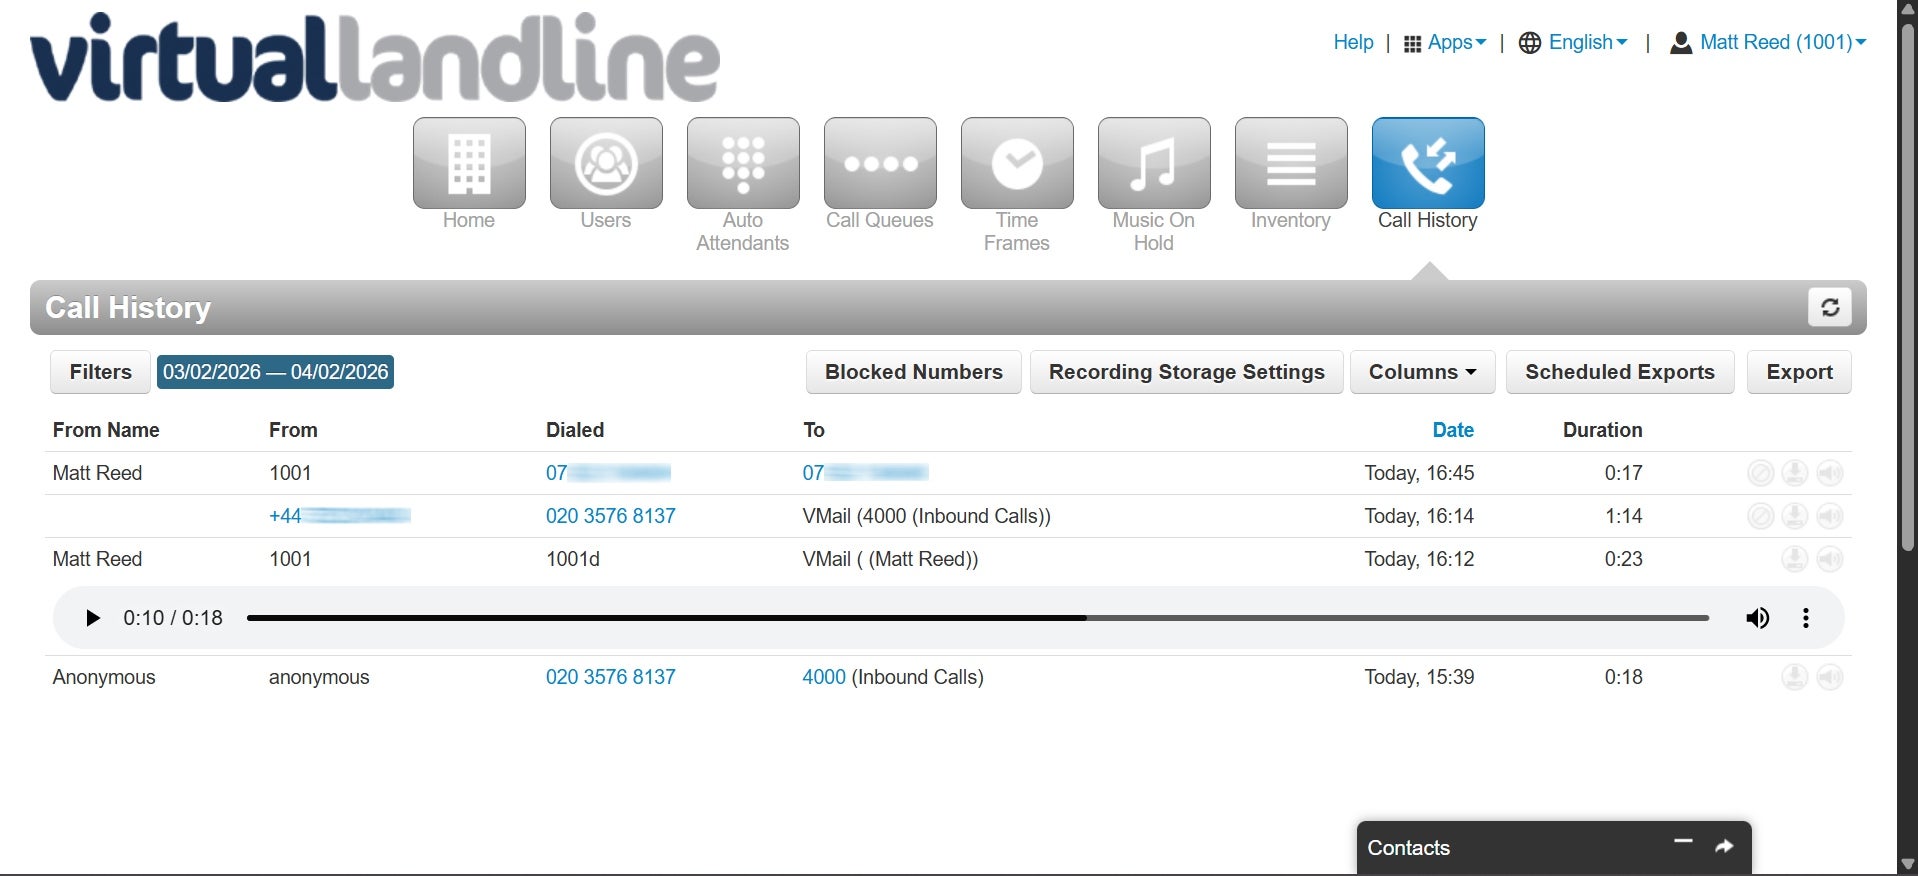
Task: Pop out the Contacts panel arrow
Action: (x=1724, y=847)
